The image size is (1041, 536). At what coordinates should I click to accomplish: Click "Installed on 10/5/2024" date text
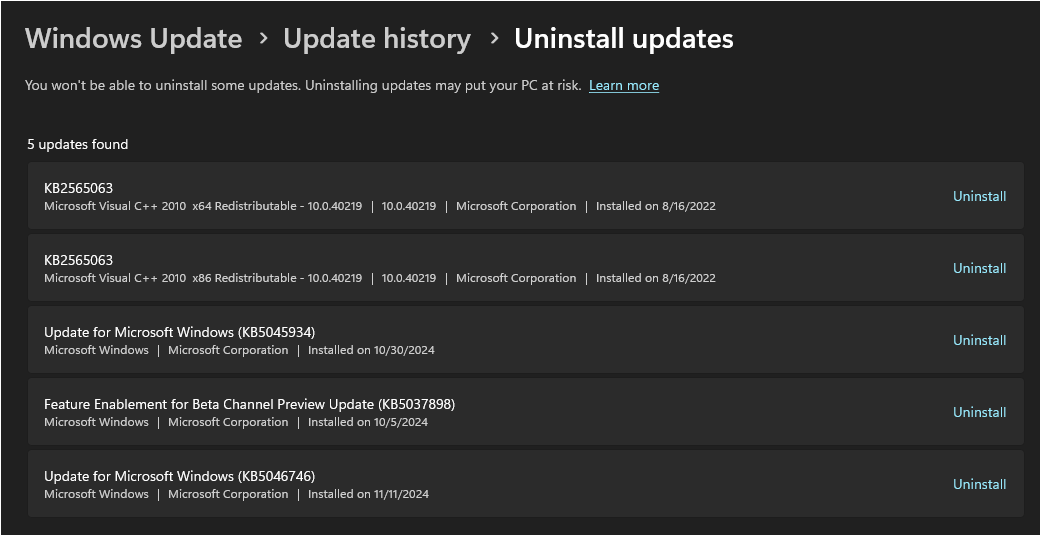[367, 422]
